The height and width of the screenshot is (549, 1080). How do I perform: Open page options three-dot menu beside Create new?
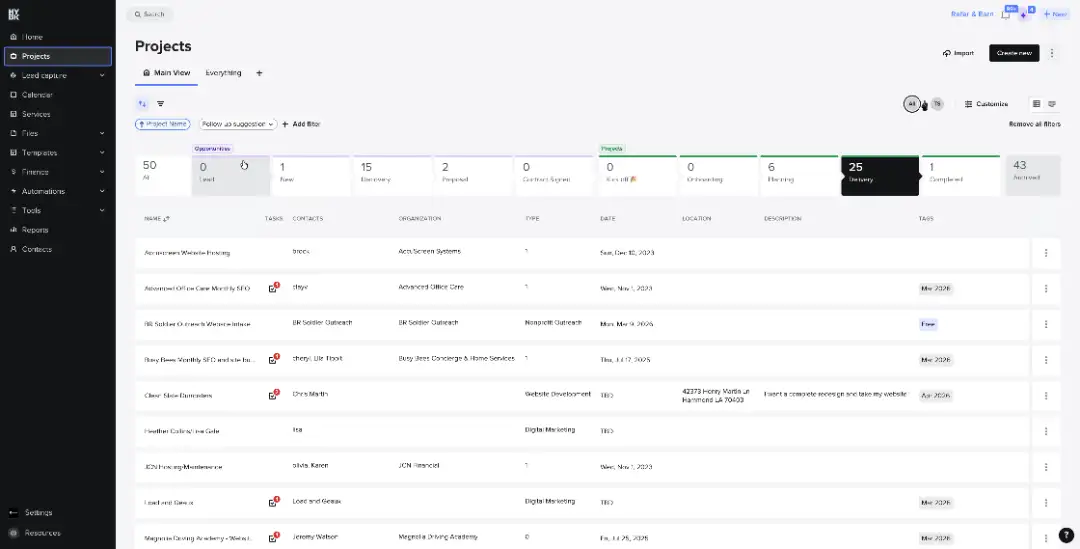point(1052,53)
